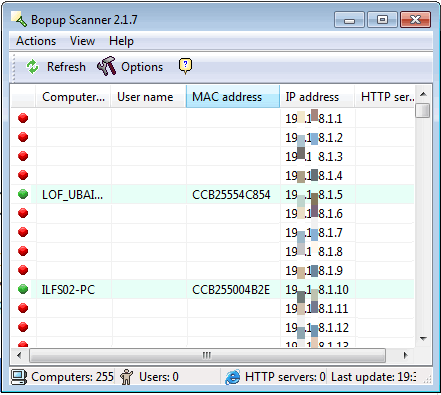
Task: Click the red status icon for 8.1.2
Action: pyautogui.click(x=23, y=137)
